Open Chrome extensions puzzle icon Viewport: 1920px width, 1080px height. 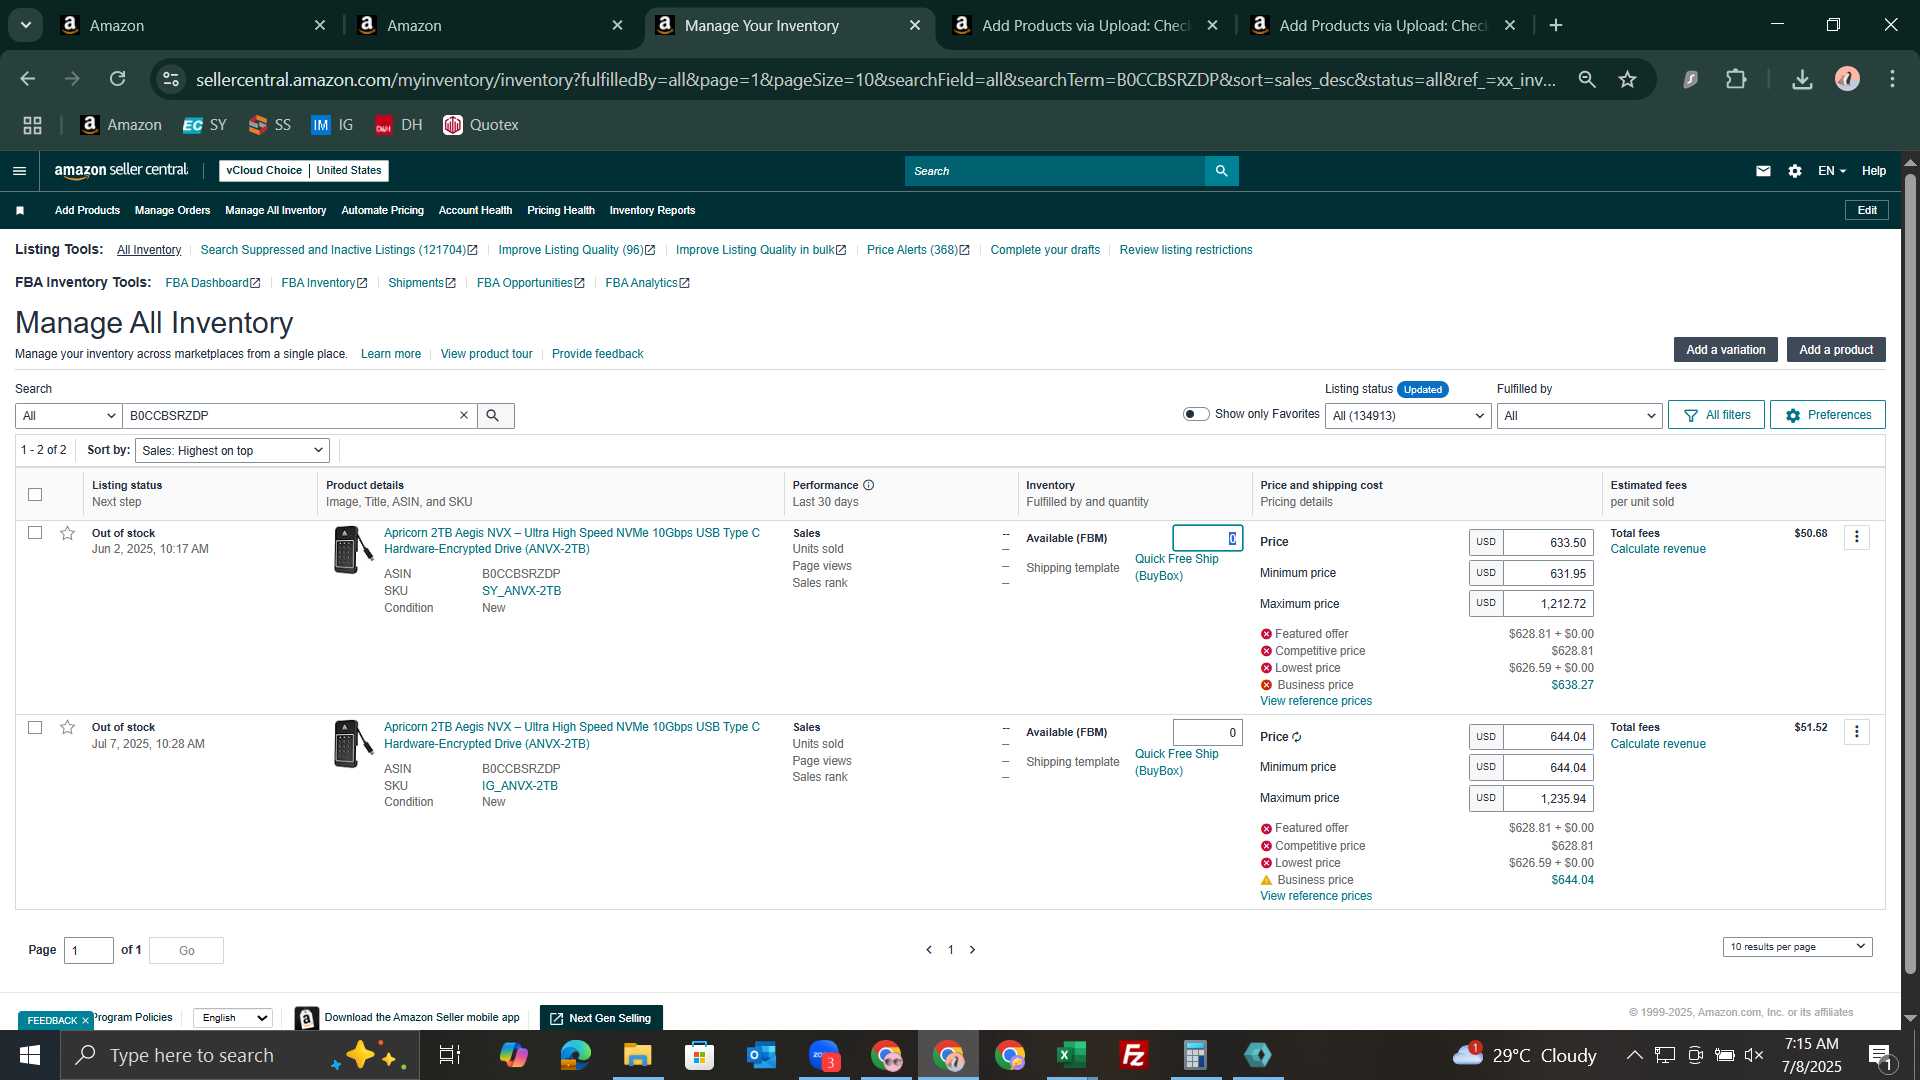[1736, 79]
